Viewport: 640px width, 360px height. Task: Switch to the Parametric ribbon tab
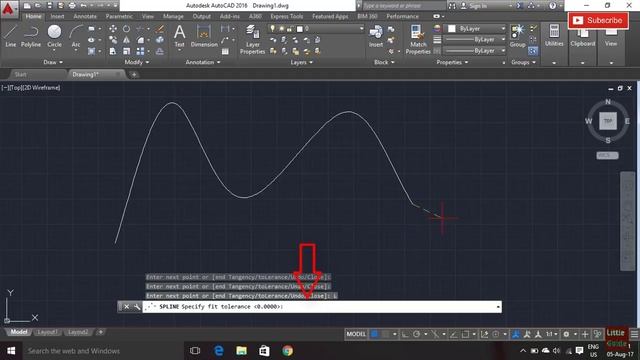click(119, 16)
